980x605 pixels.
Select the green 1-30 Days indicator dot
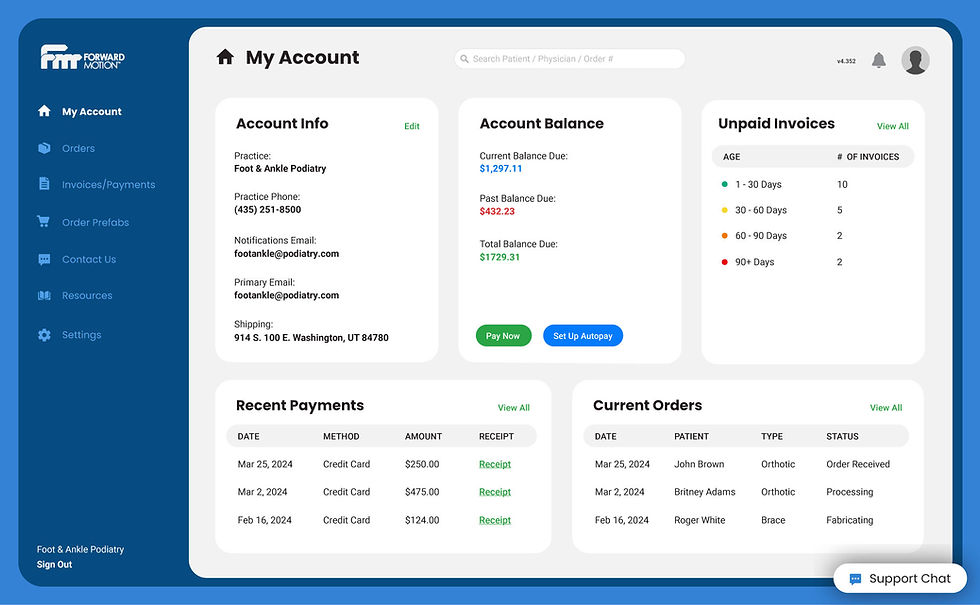(x=723, y=184)
